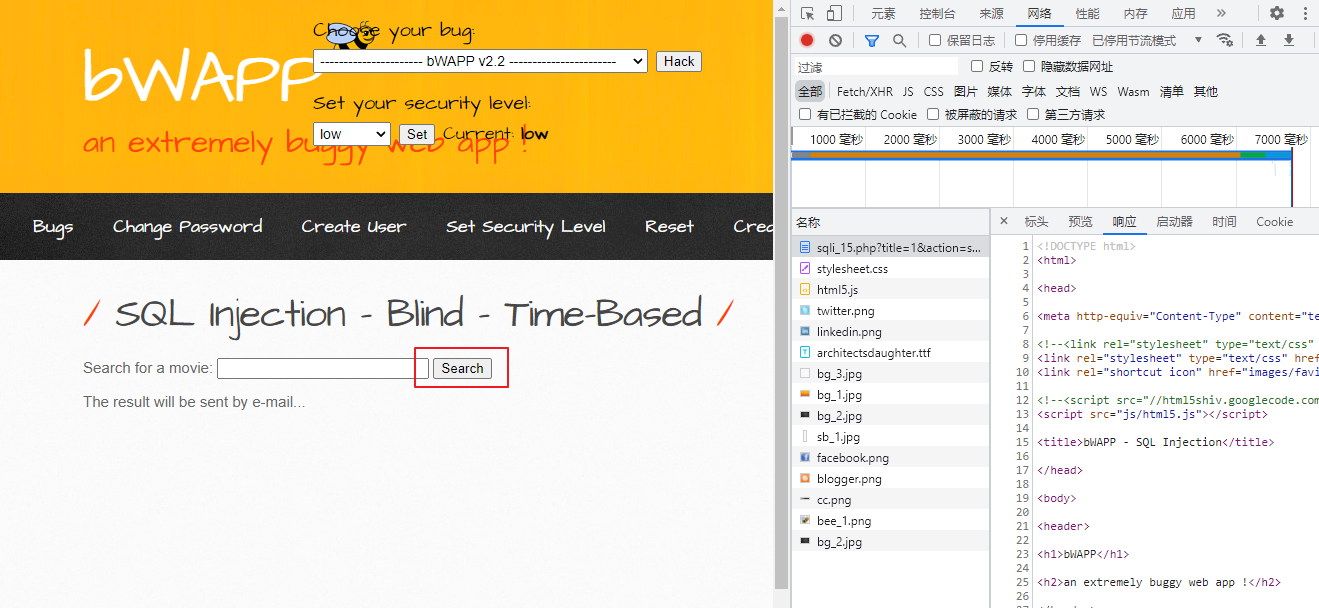The height and width of the screenshot is (608, 1319).
Task: Toggle the device toolbar icon
Action: (834, 13)
